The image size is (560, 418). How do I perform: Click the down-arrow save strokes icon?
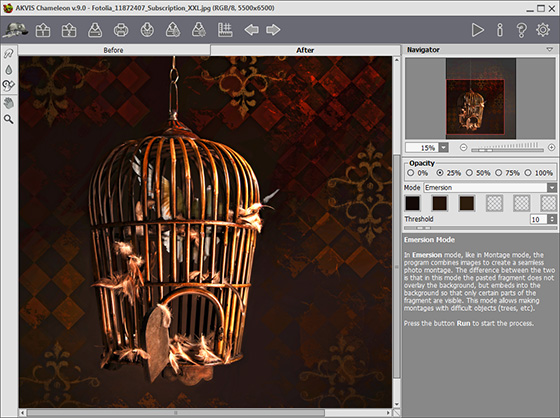[x=199, y=30]
